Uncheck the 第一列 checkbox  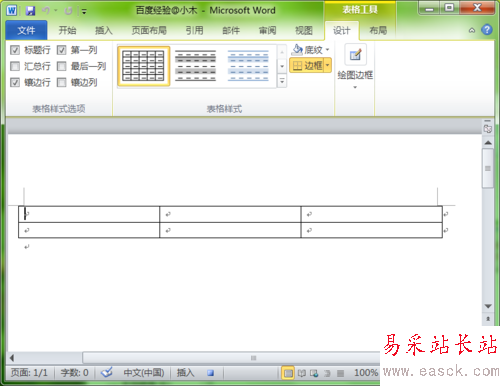click(x=62, y=50)
